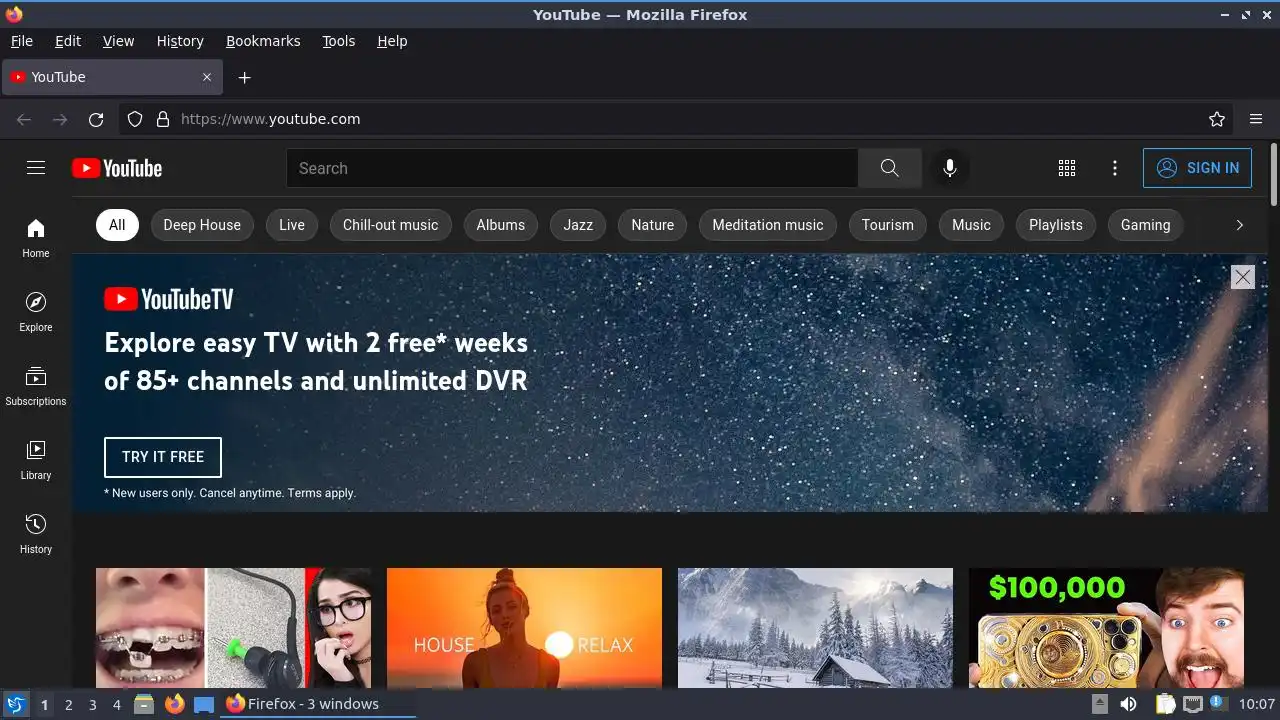Open the History menu in menu bar
This screenshot has height=720, width=1280.
(180, 41)
